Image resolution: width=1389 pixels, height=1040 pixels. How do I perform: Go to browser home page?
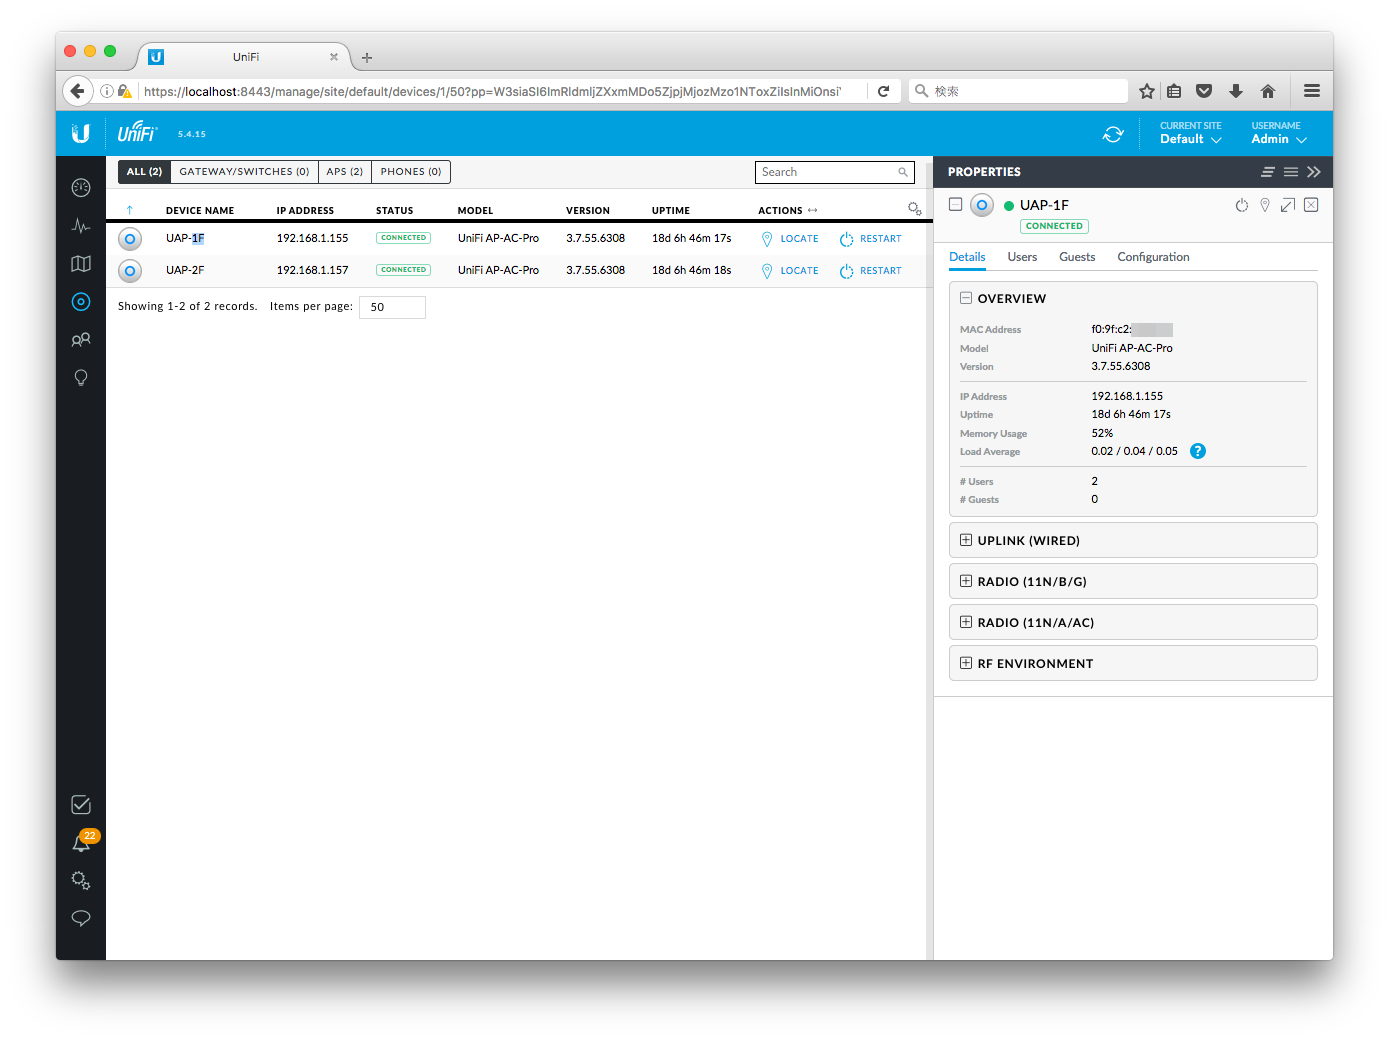[1268, 91]
